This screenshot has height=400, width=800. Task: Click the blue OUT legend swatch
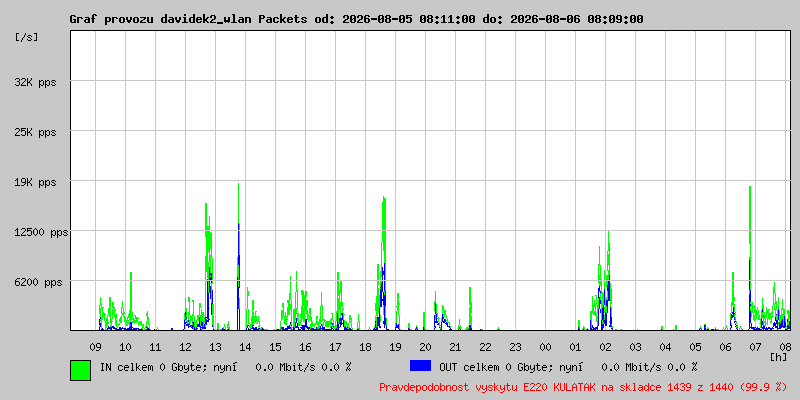[x=420, y=366]
